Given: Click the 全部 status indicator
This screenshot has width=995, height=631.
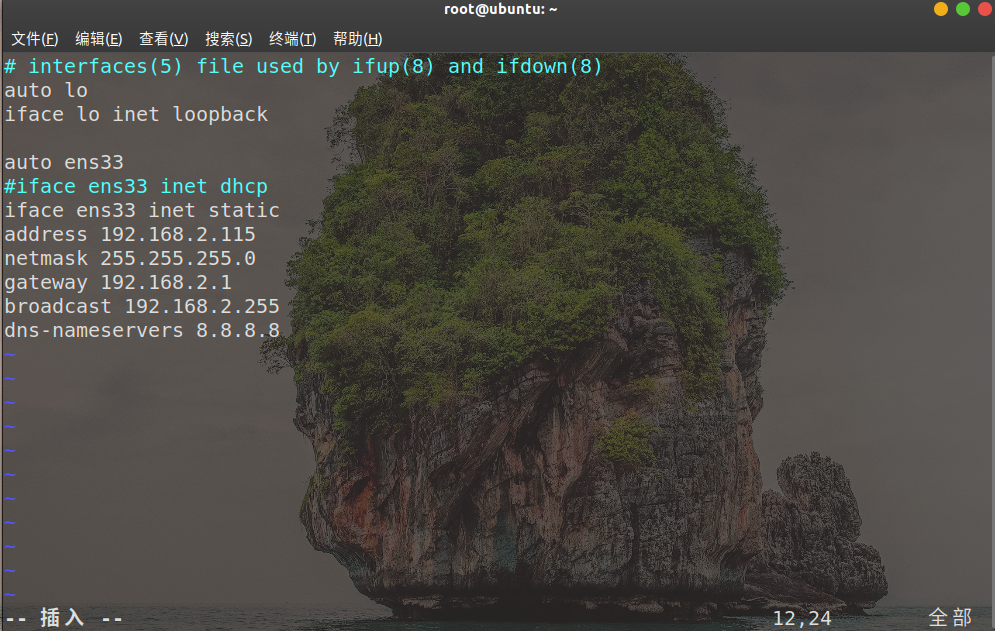Looking at the screenshot, I should click(950, 617).
